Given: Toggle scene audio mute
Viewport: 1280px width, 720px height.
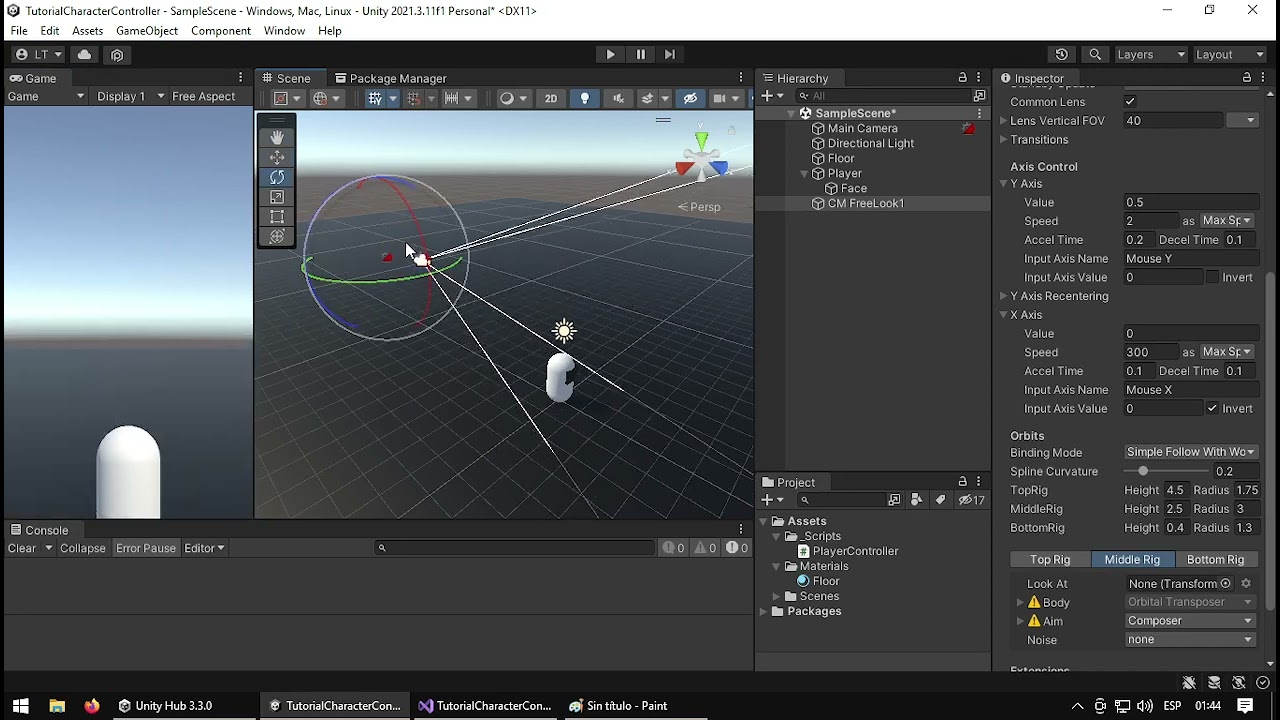Looking at the screenshot, I should [618, 98].
